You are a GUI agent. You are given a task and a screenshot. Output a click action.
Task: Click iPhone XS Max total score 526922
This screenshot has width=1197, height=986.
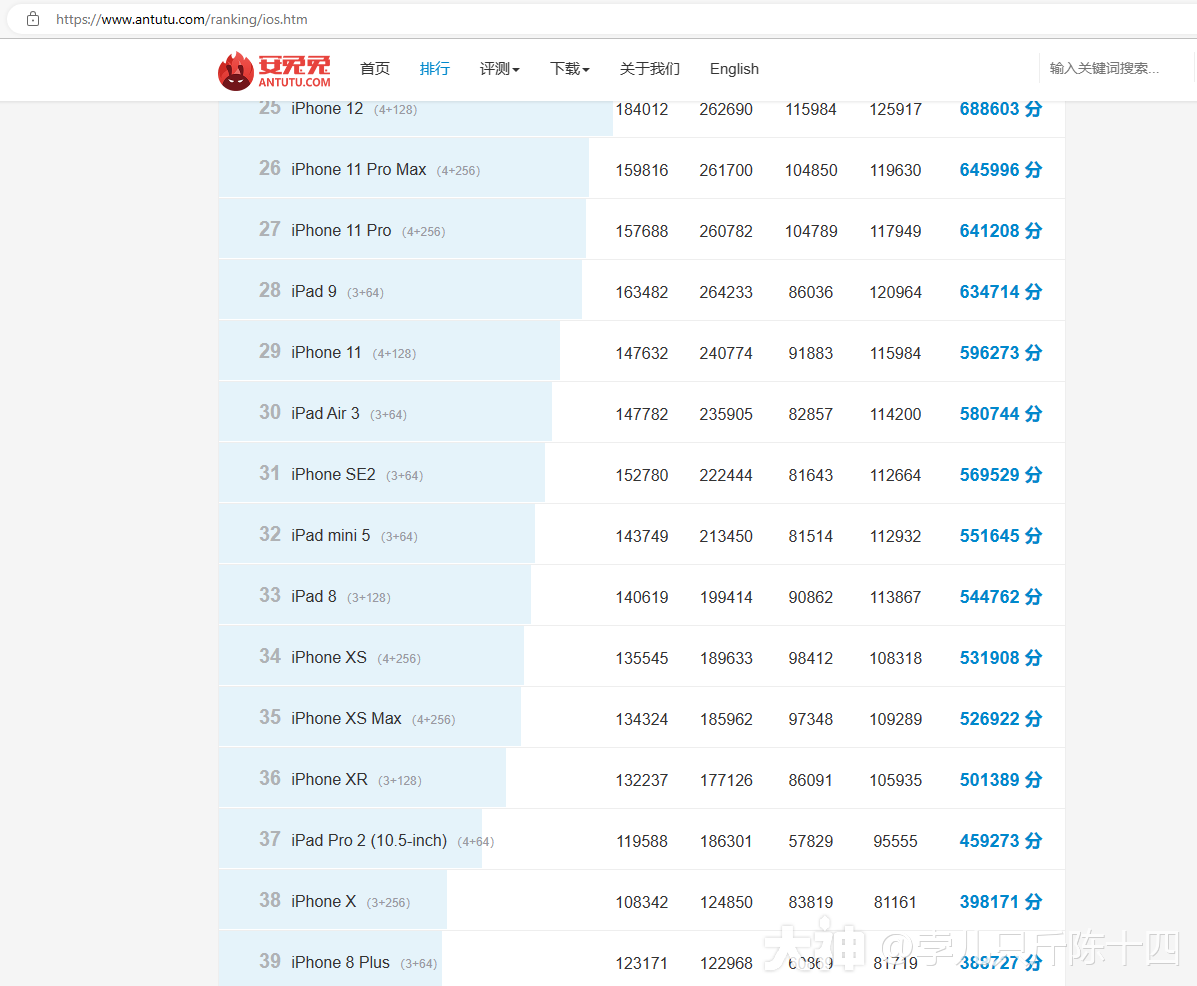1000,719
